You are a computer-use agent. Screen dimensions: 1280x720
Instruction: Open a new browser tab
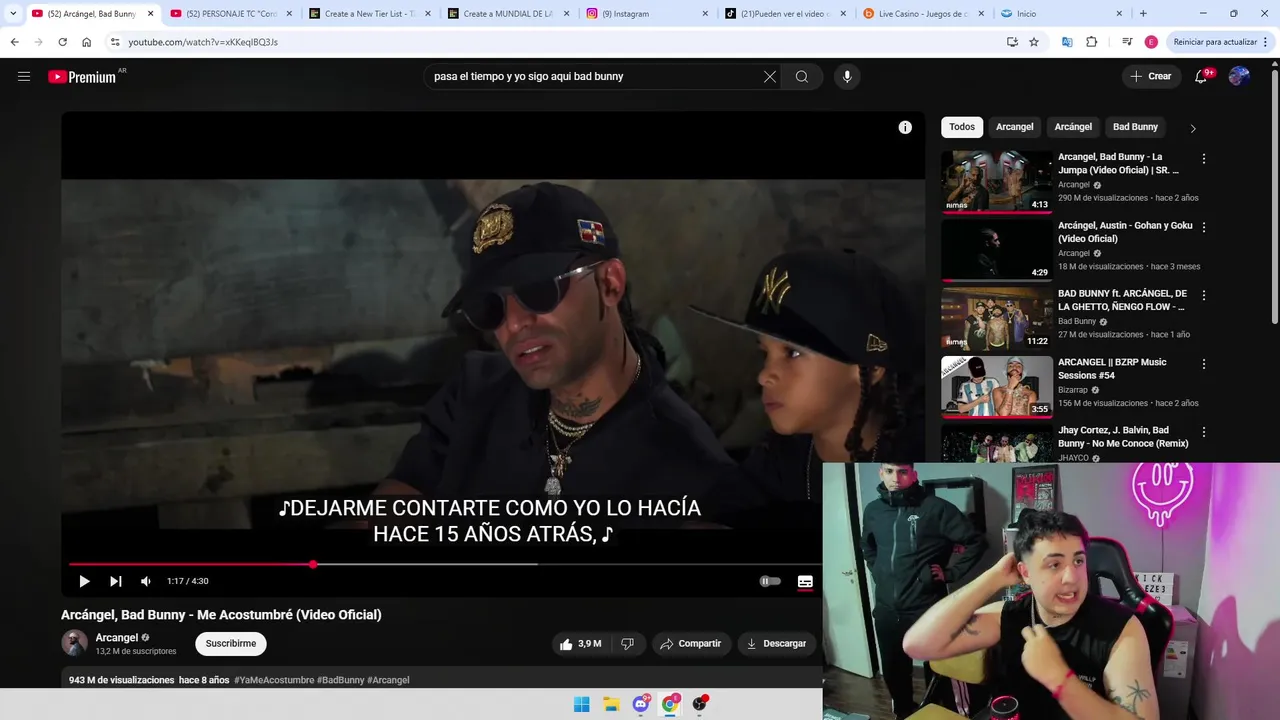point(1143,14)
